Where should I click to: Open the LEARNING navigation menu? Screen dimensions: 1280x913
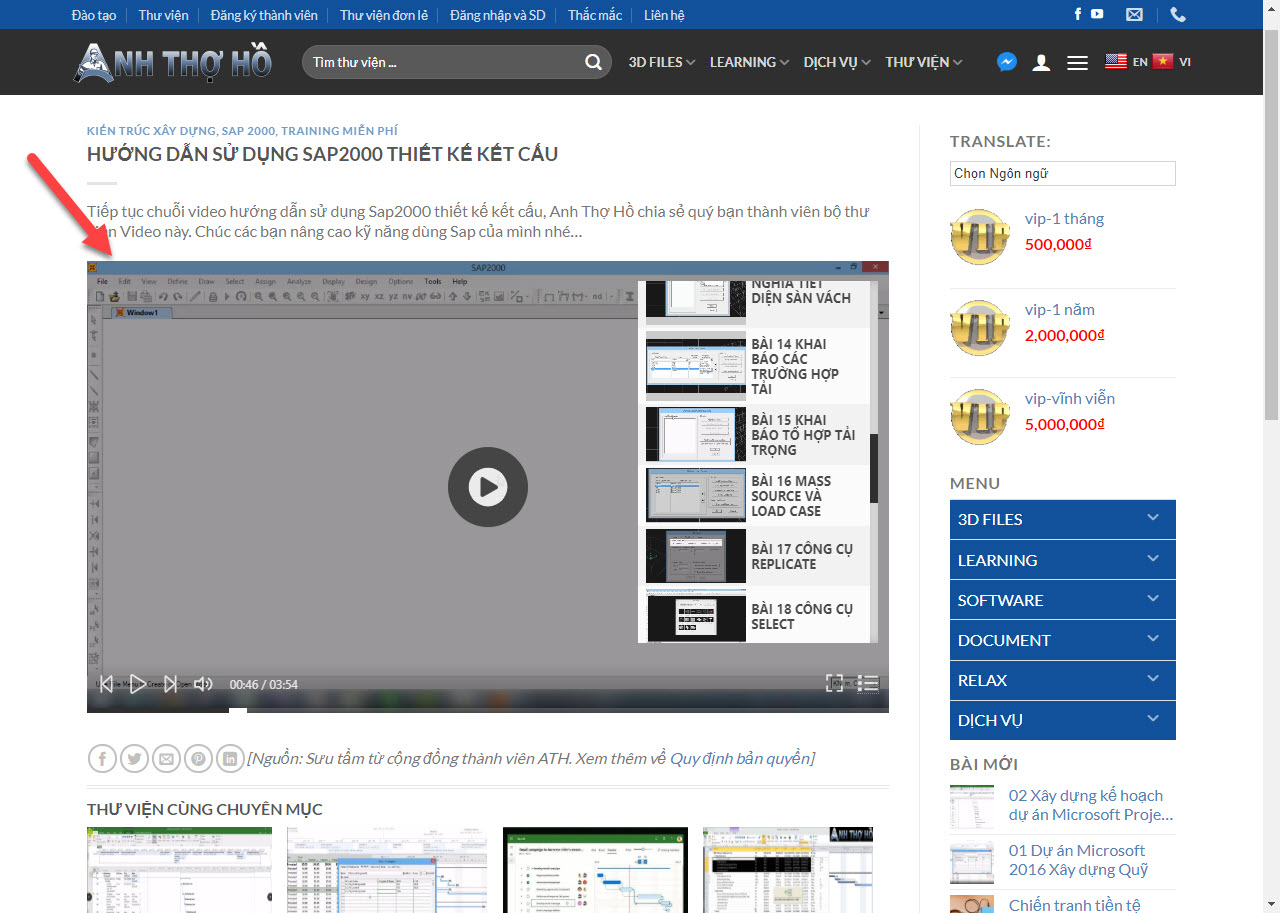coord(750,62)
